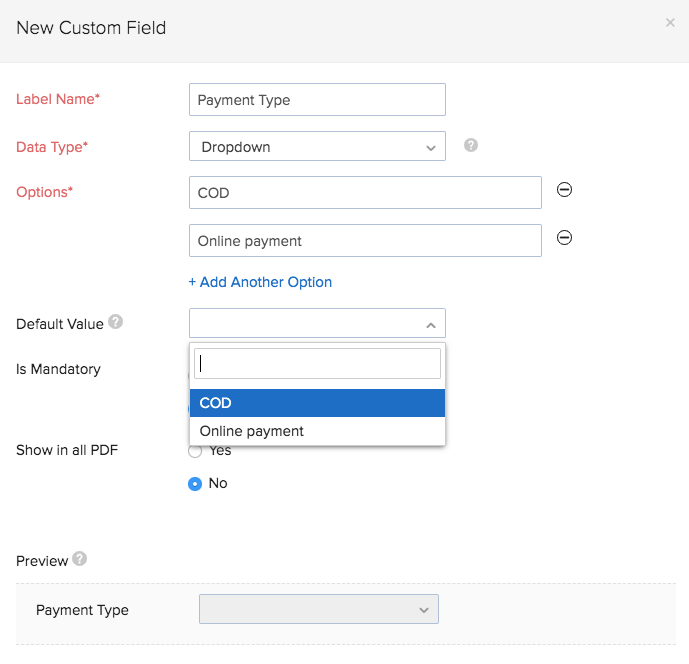The width and height of the screenshot is (689, 664).
Task: Click the search box inside the dropdown list
Action: [x=317, y=364]
